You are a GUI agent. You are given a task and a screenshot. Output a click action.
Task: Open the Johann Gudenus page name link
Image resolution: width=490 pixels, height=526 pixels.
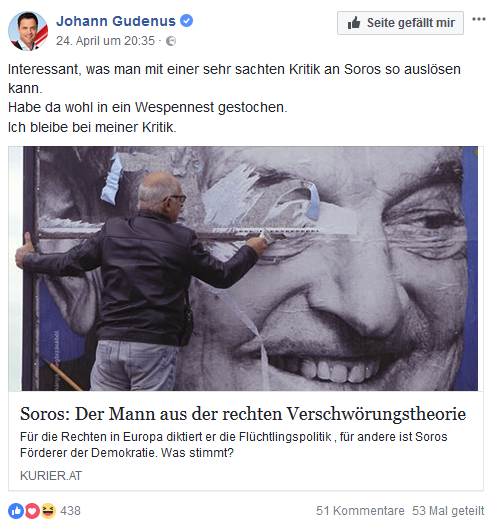(116, 21)
